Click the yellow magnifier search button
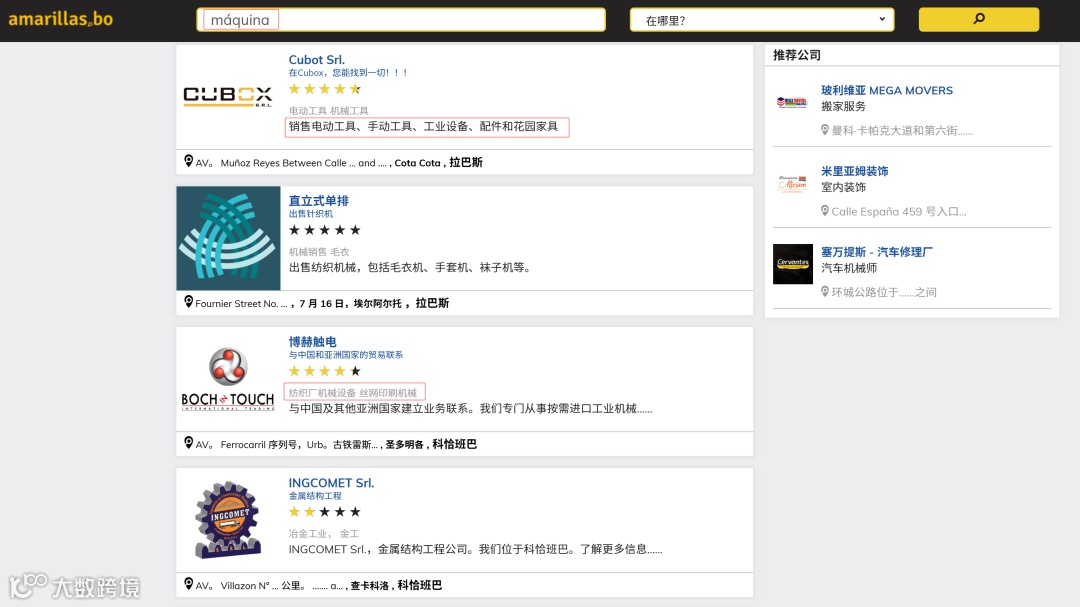Screen dimensions: 1080x607 [x=979, y=19]
